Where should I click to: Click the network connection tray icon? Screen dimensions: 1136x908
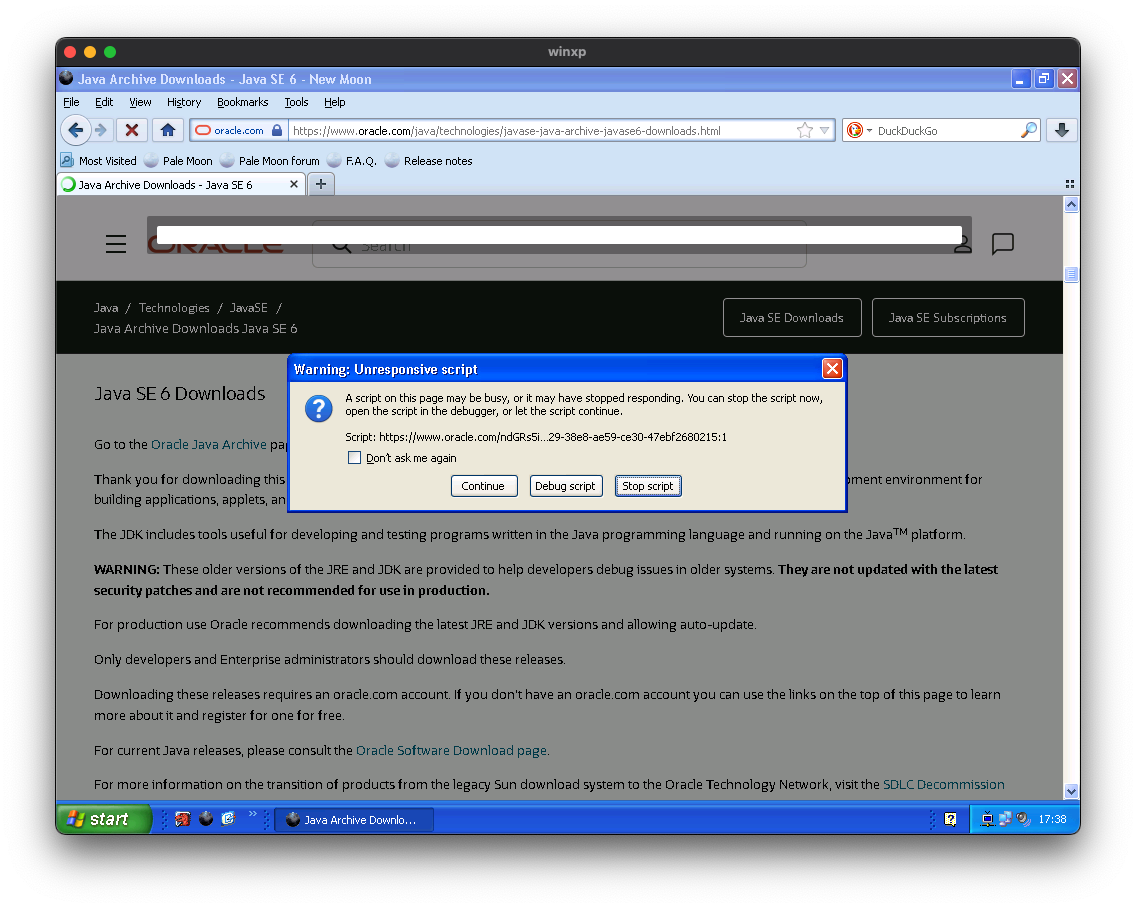point(987,819)
